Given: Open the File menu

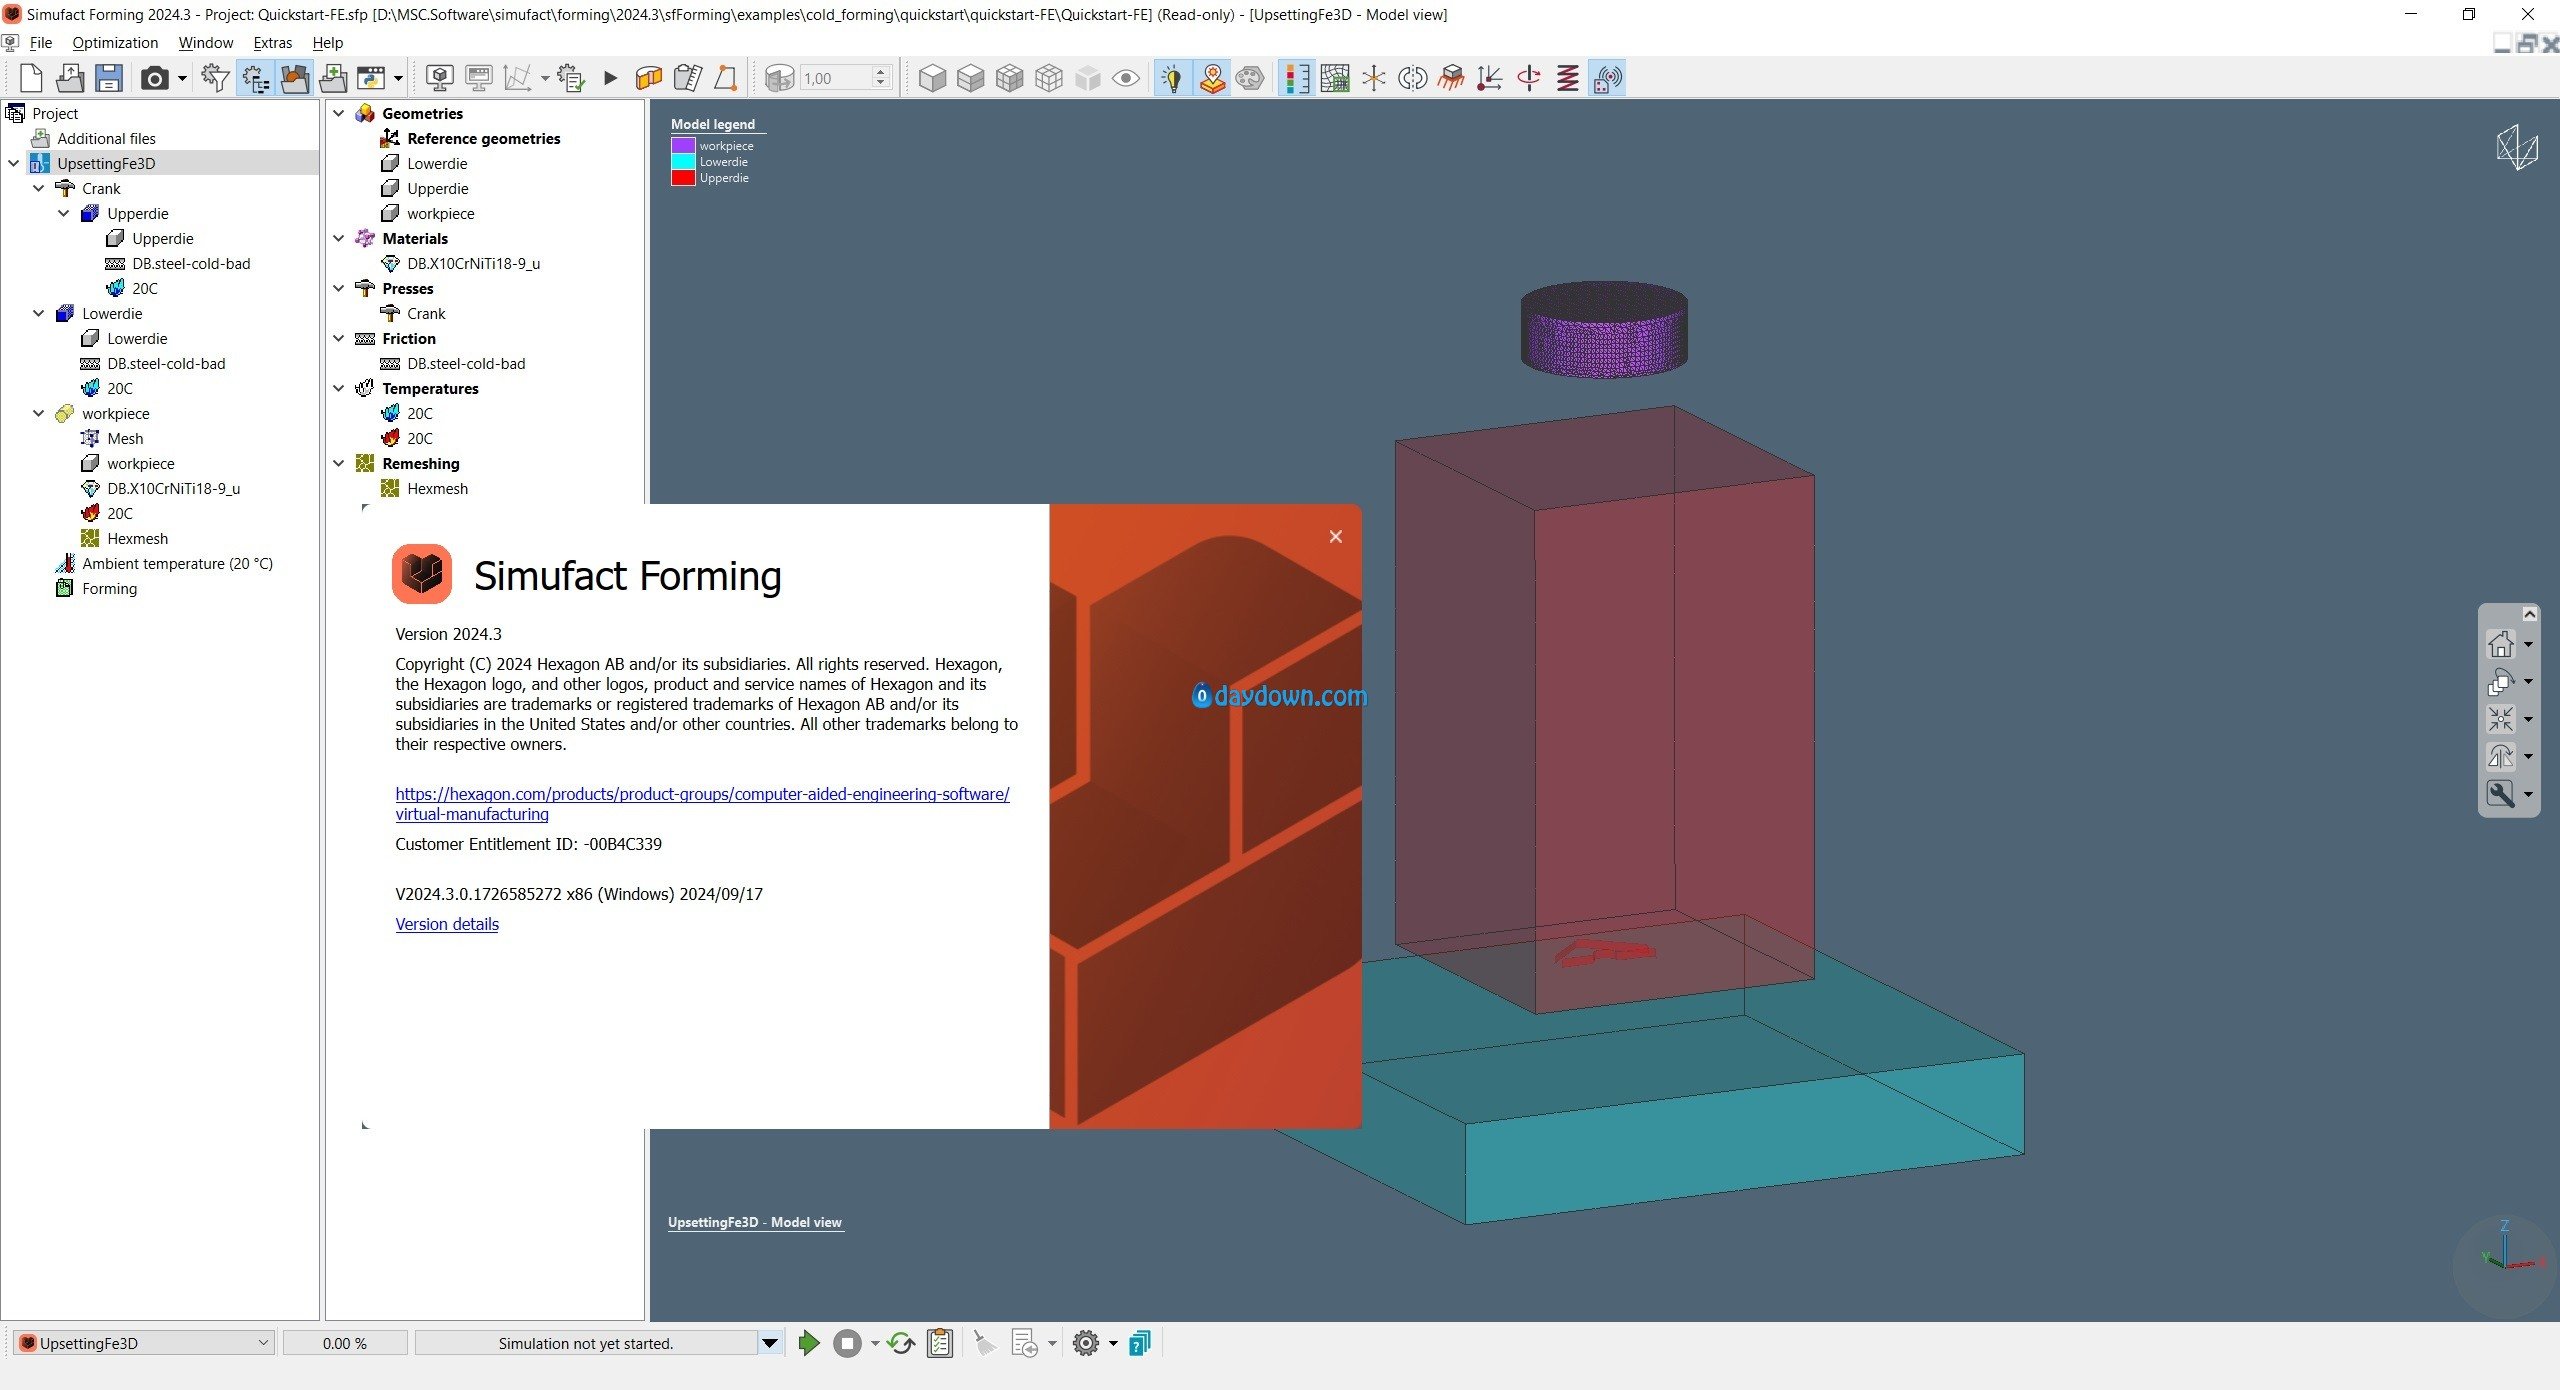Looking at the screenshot, I should (41, 42).
